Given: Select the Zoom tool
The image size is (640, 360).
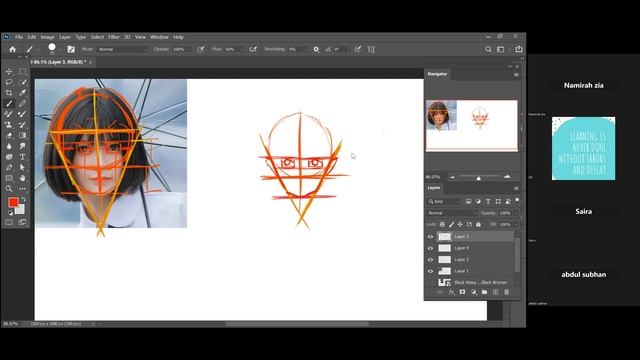Looking at the screenshot, I should click(9, 189).
